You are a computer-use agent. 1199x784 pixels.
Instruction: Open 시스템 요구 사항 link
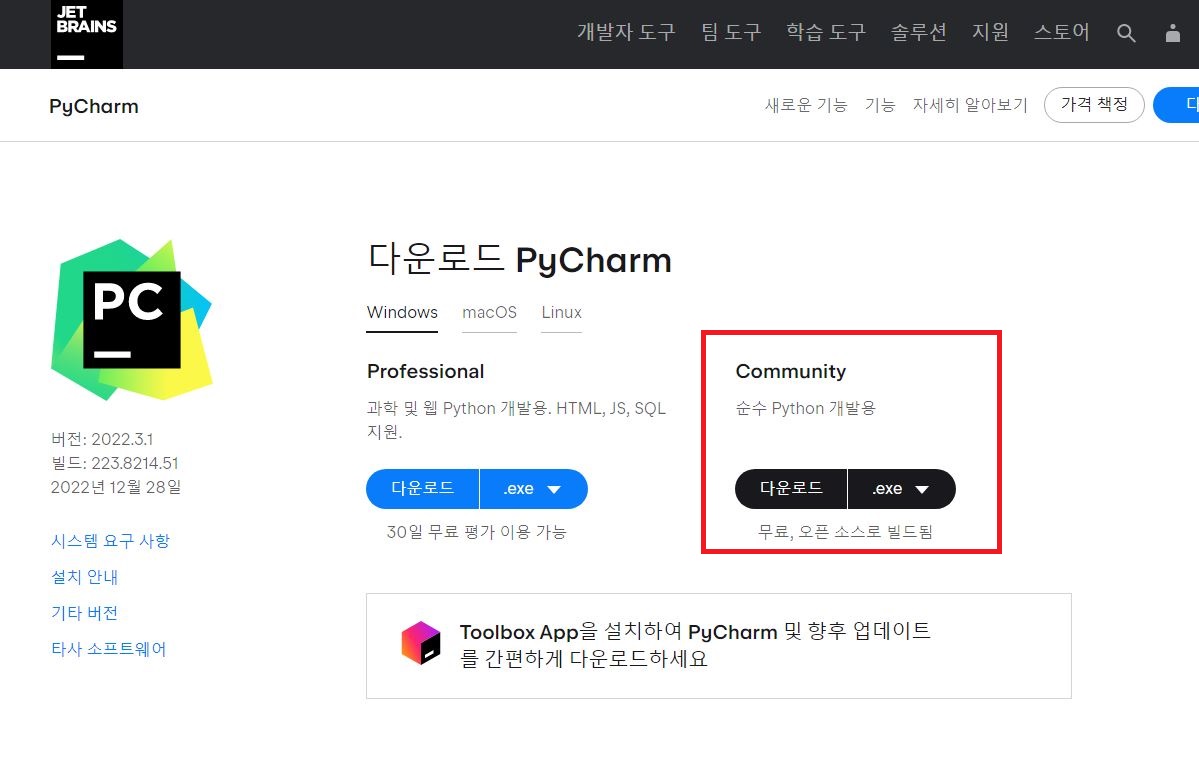pyautogui.click(x=110, y=541)
